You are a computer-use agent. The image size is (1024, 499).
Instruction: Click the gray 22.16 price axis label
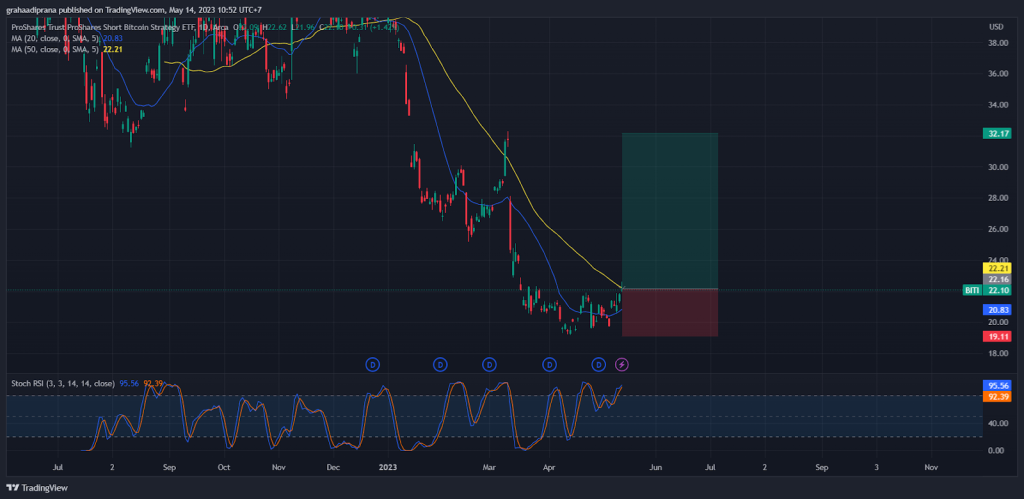point(997,279)
